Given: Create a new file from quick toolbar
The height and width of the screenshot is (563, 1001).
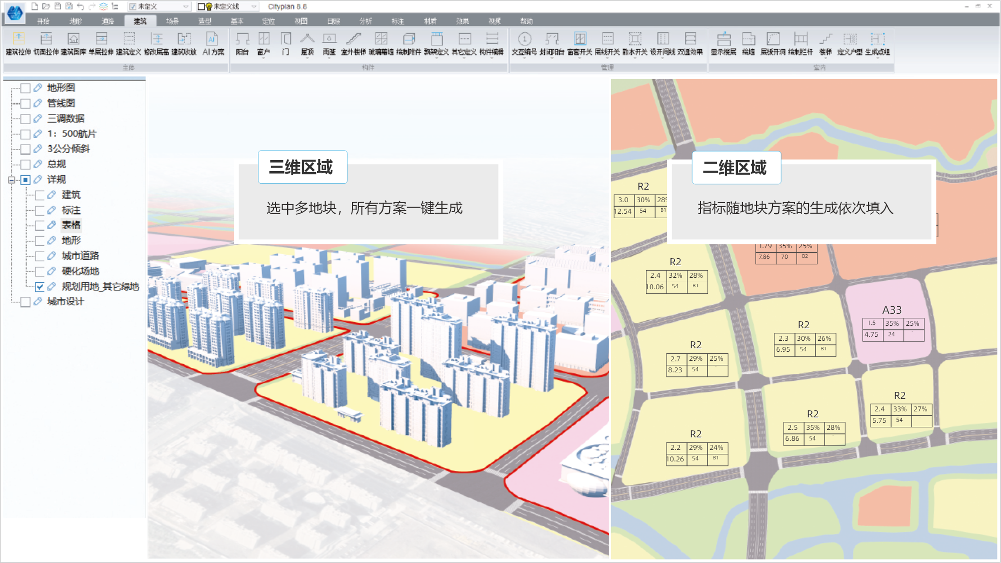Looking at the screenshot, I should click(x=35, y=6).
